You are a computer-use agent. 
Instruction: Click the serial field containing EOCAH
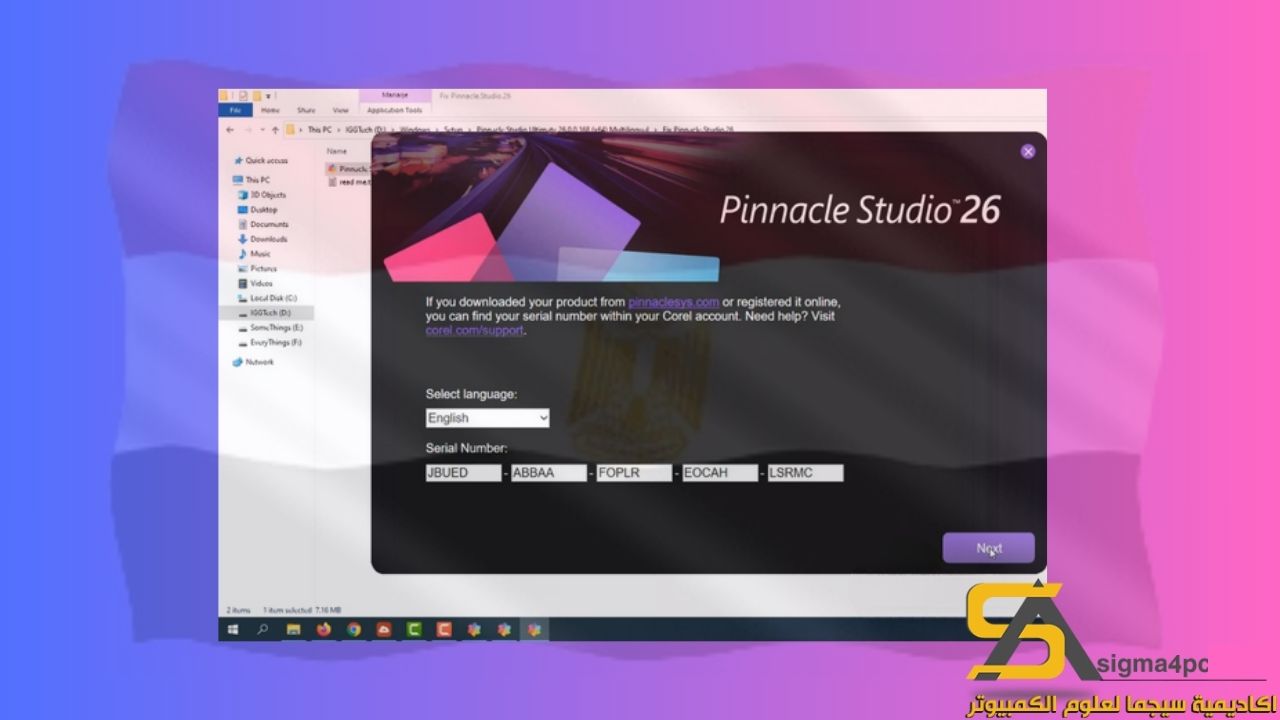click(720, 473)
